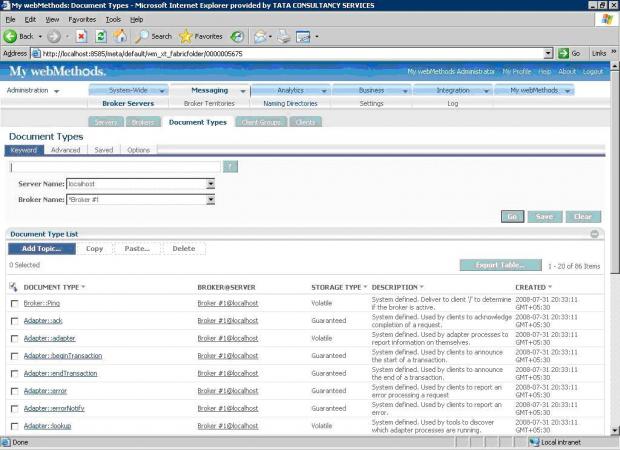This screenshot has width=620, height=450.
Task: Open the Advanced search tab
Action: point(66,150)
